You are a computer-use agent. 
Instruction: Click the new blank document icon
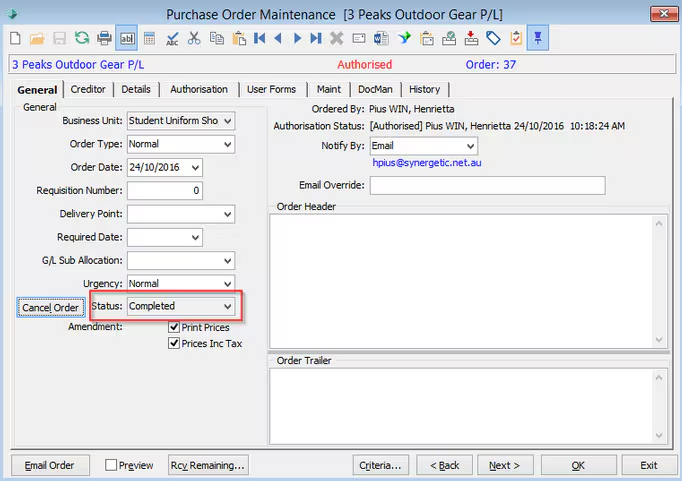[15, 38]
